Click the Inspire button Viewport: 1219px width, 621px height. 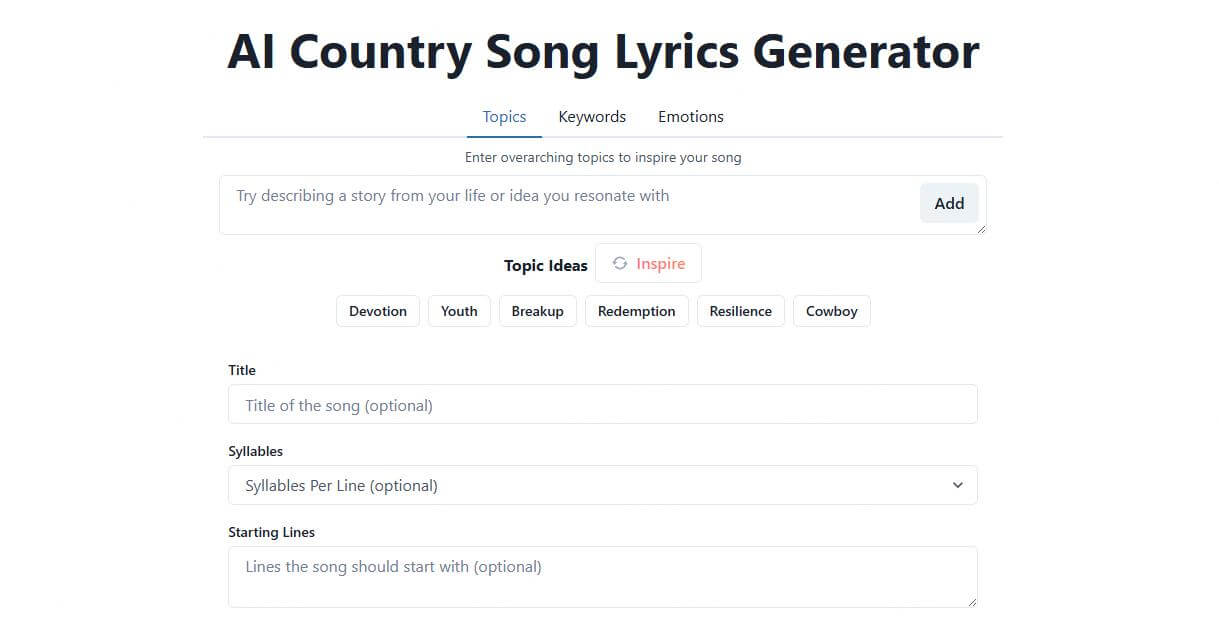click(648, 263)
